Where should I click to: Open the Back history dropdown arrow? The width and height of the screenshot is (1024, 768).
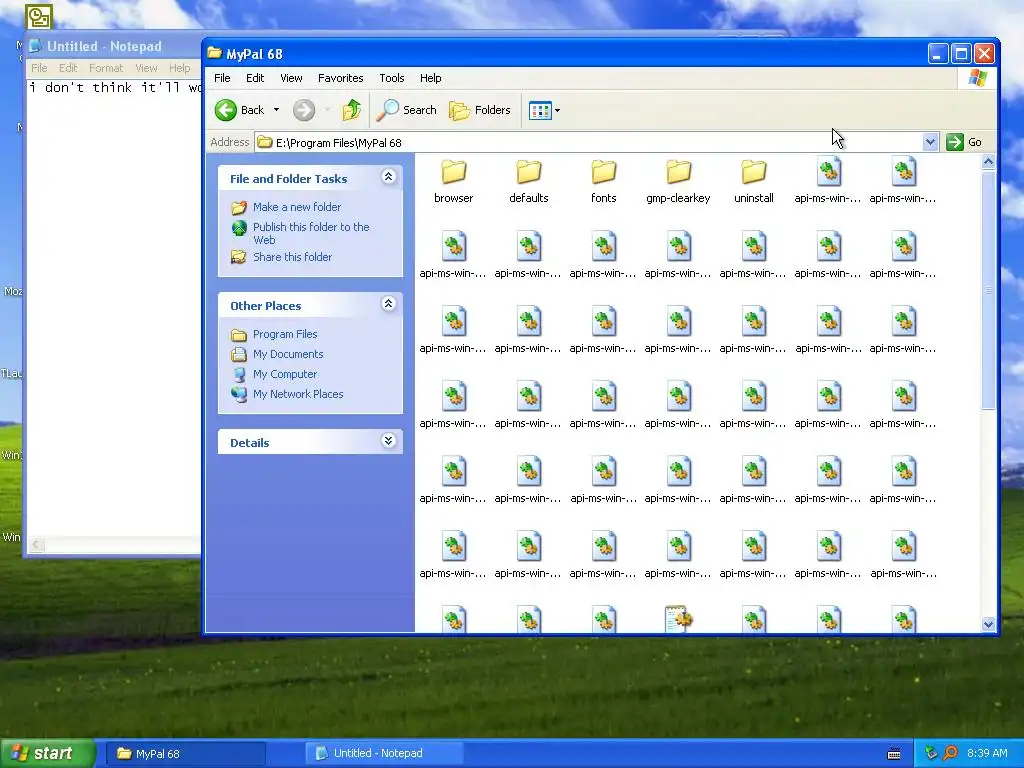(x=276, y=110)
